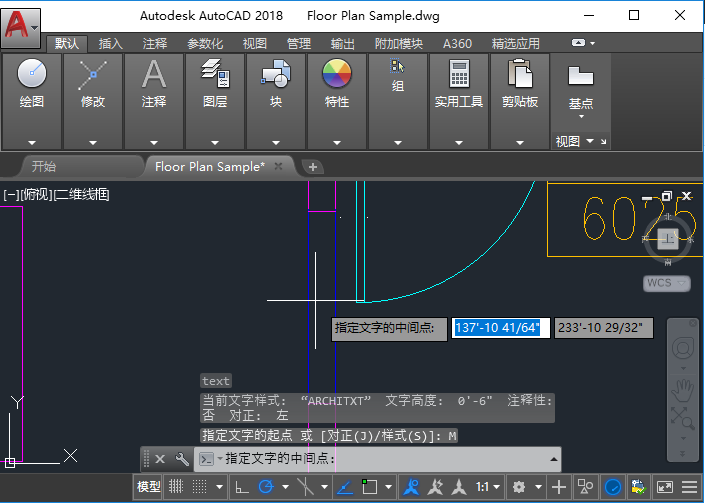Image resolution: width=705 pixels, height=503 pixels.
Task: Open the 绘图 (Draw) panel icon
Action: pos(31,74)
